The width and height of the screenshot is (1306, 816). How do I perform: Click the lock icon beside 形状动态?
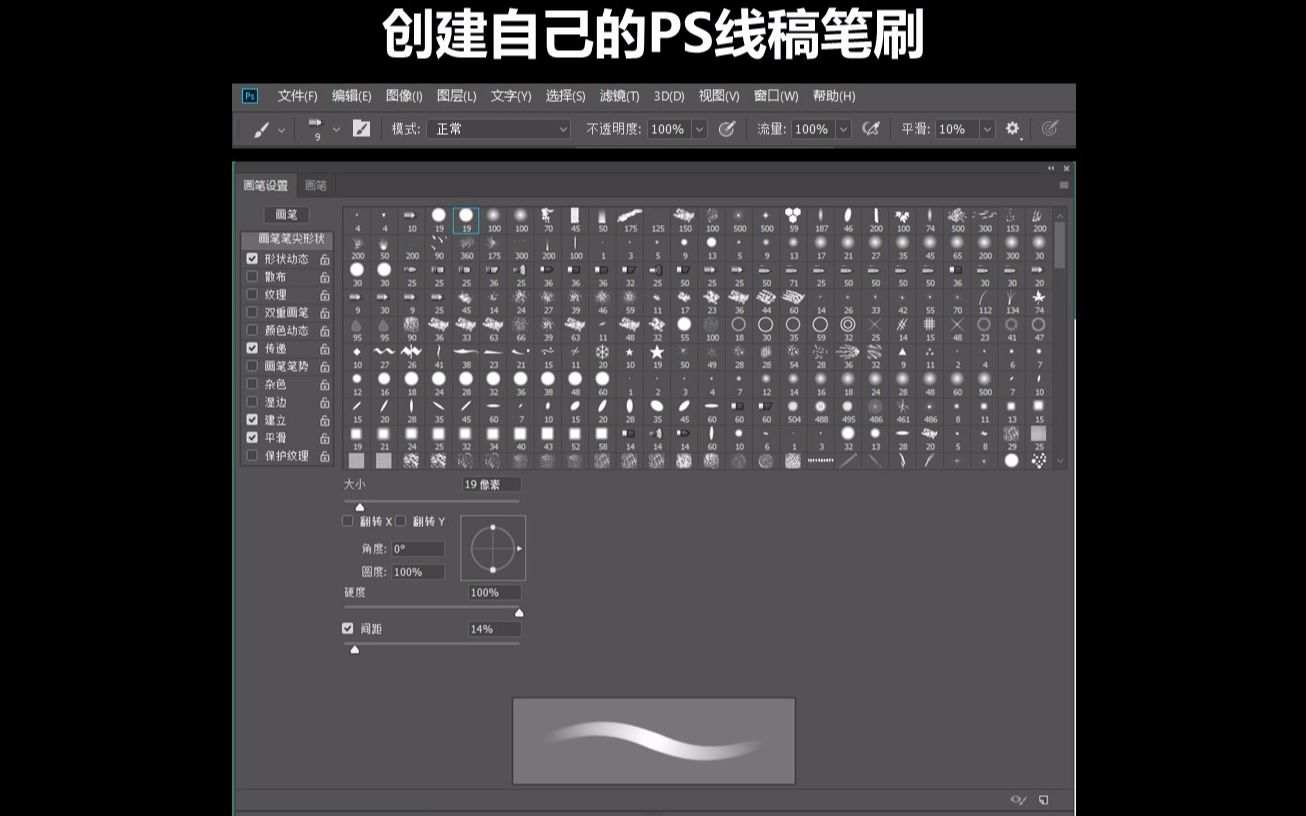(325, 259)
